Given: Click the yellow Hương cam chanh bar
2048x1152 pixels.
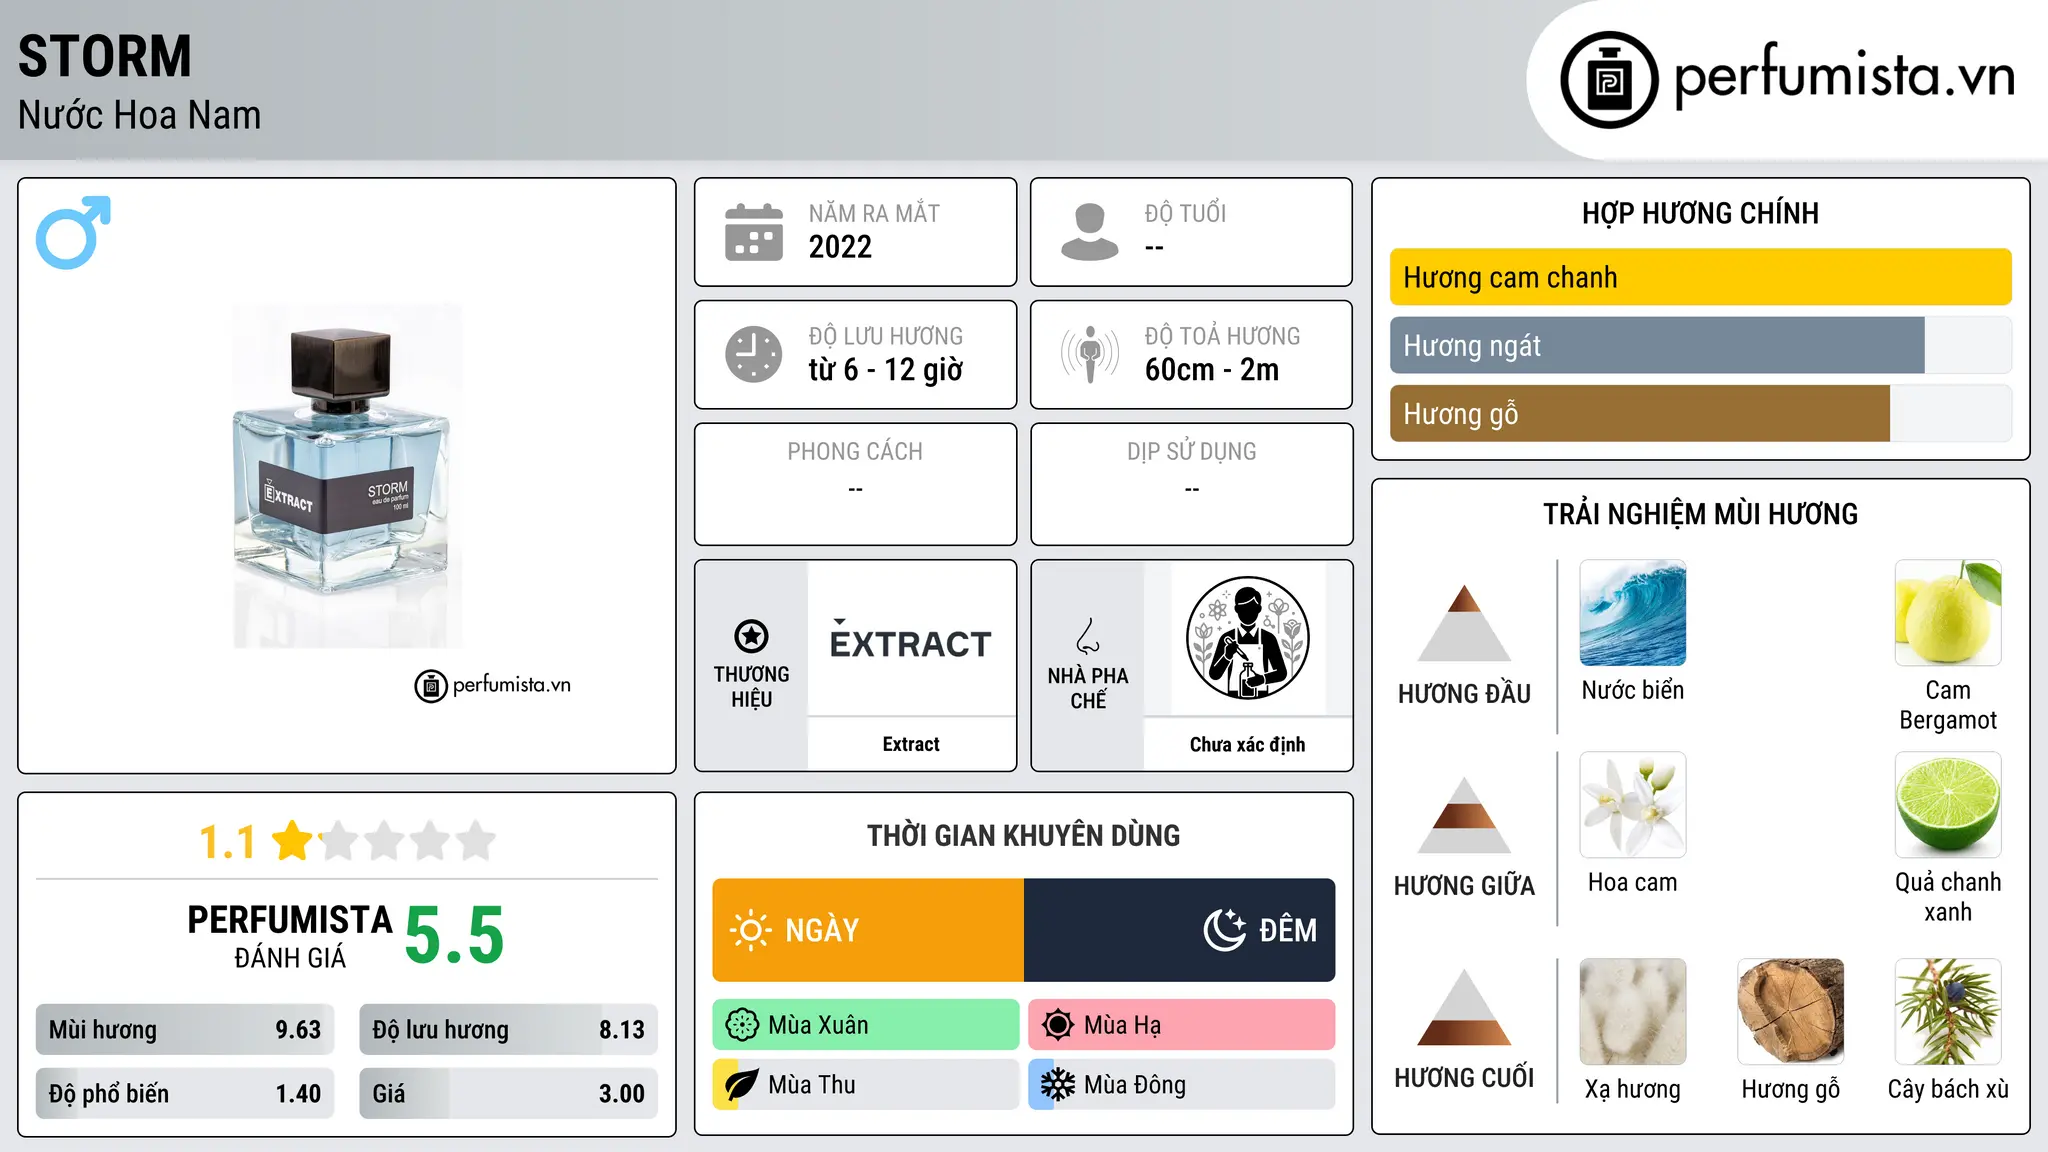Looking at the screenshot, I should coord(1700,277).
